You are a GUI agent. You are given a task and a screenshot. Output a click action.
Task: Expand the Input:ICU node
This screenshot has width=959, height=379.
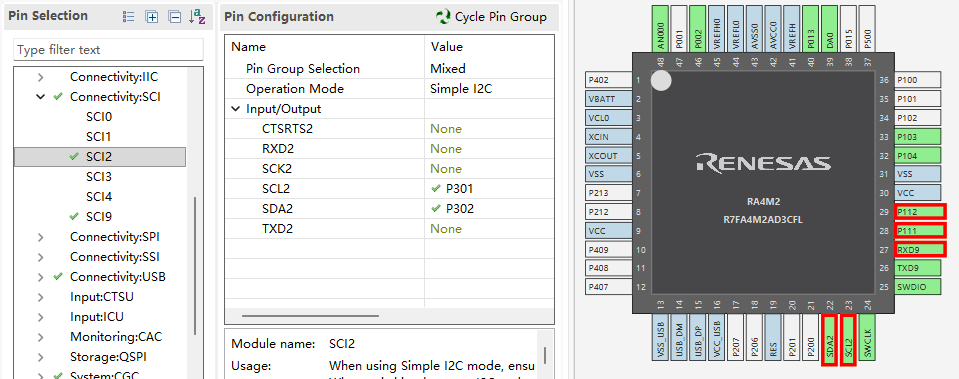[40, 317]
